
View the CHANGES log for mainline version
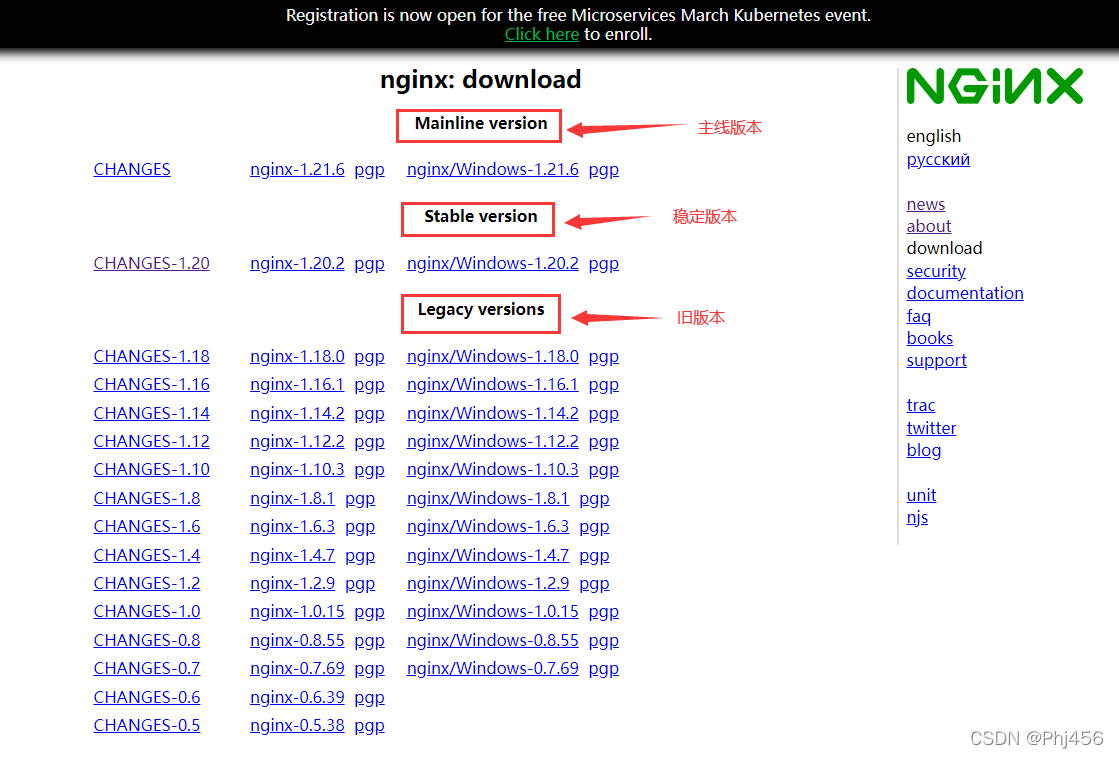pos(131,169)
